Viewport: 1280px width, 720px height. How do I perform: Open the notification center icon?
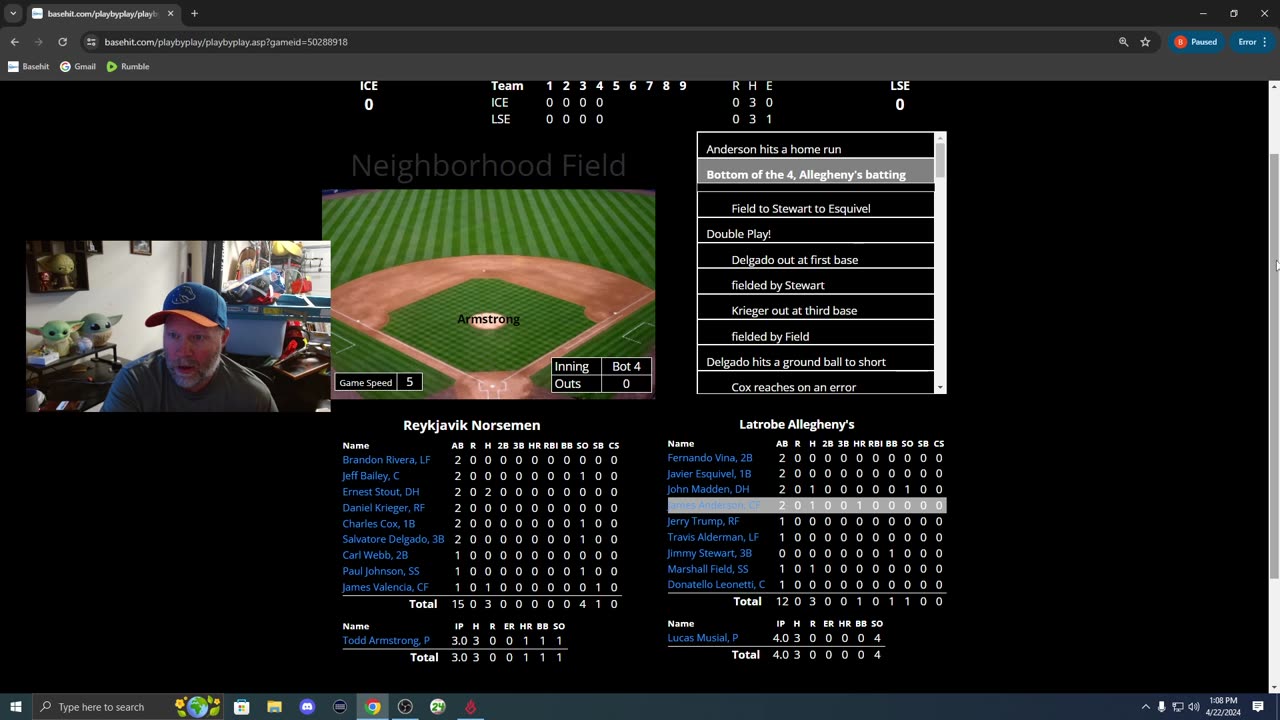1258,707
